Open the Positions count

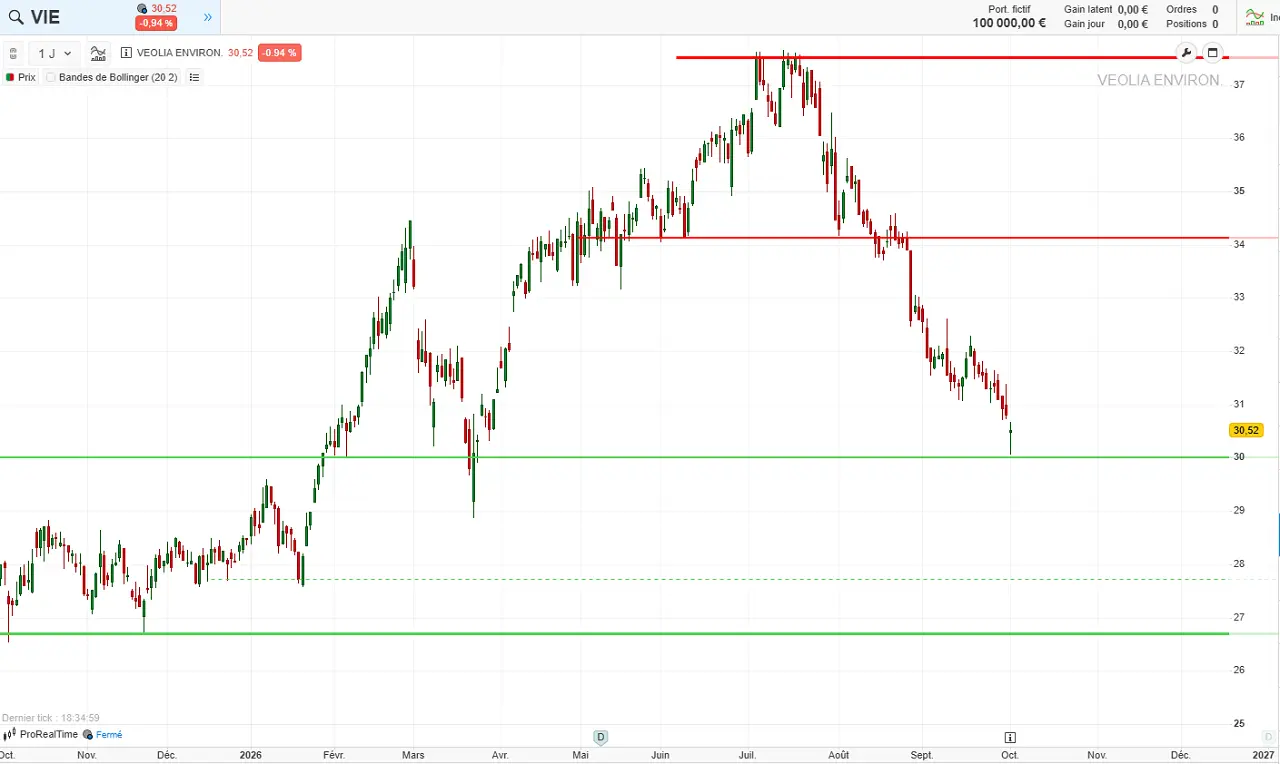click(1215, 24)
